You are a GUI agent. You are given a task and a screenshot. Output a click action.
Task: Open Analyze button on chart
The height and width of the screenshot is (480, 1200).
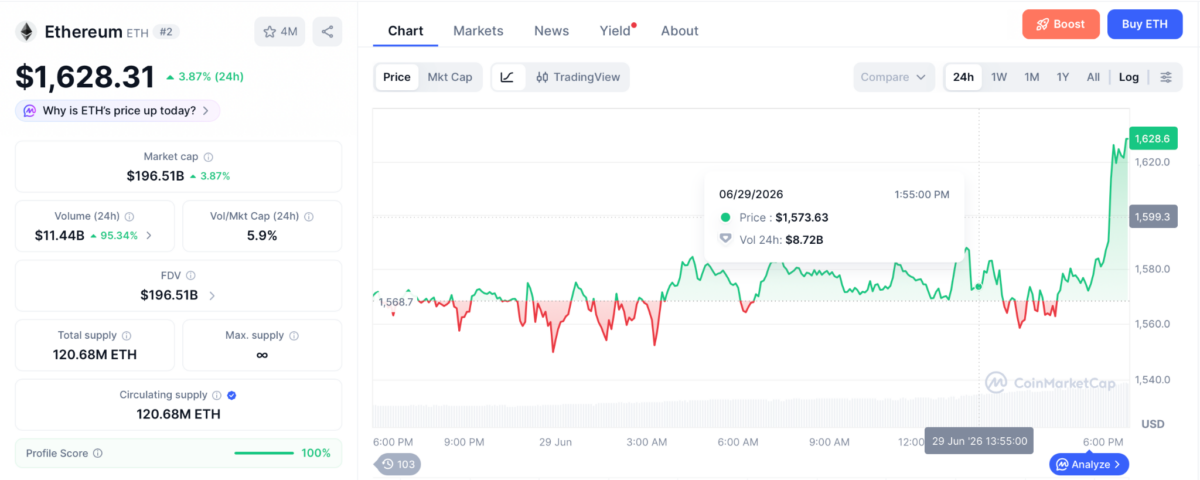click(1089, 464)
